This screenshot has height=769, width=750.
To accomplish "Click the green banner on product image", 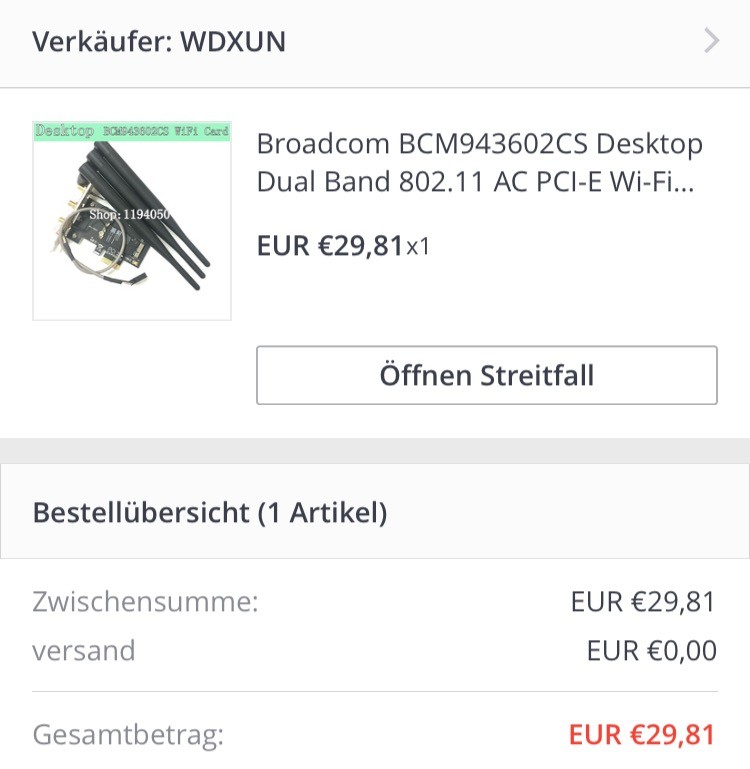I will [132, 131].
